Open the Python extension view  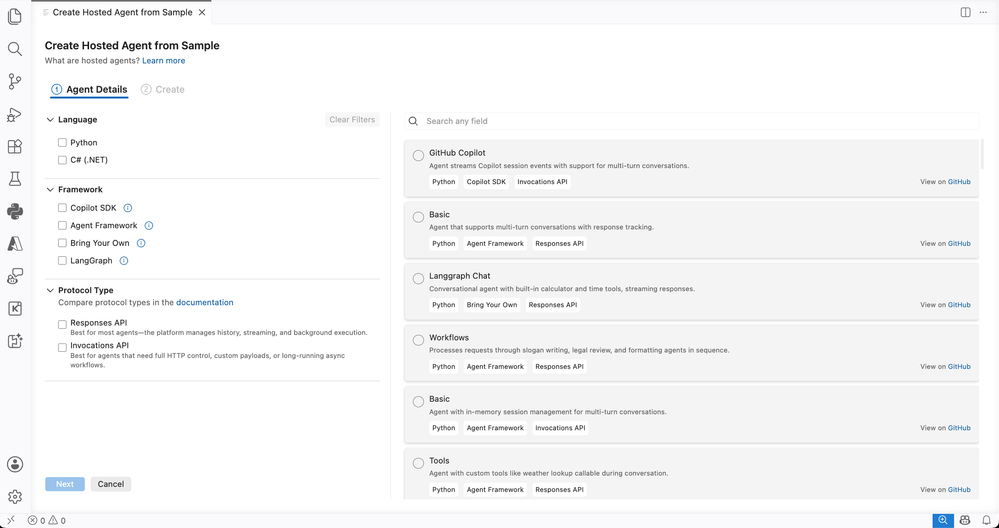(15, 211)
